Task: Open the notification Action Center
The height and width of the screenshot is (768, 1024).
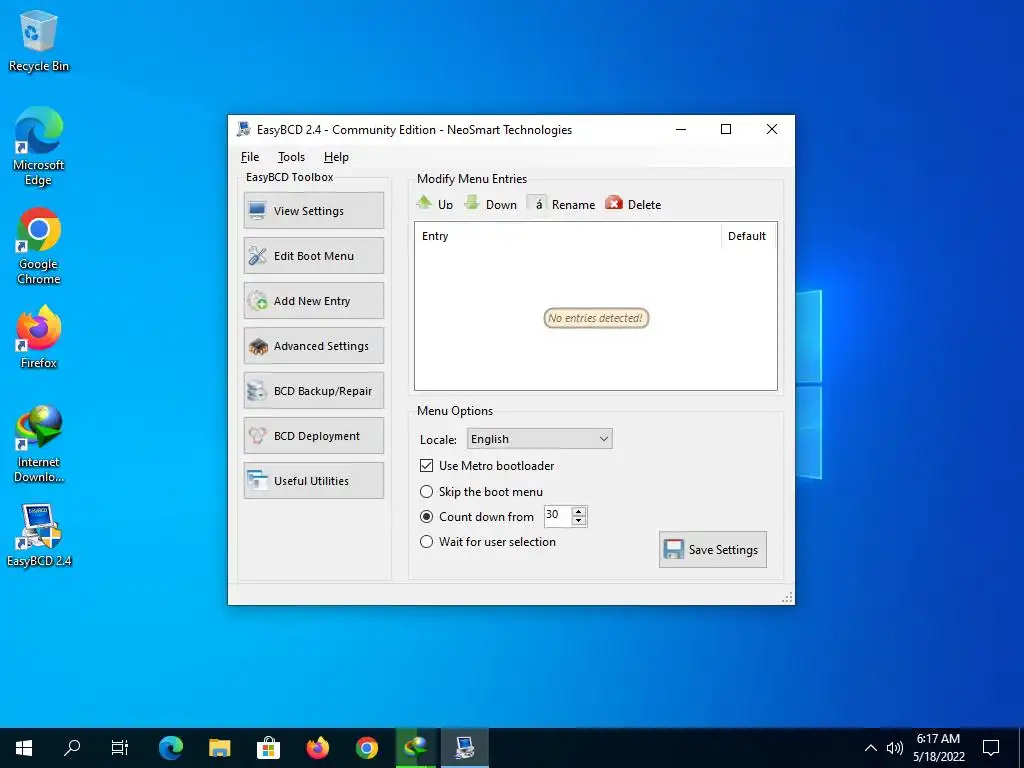Action: click(991, 748)
